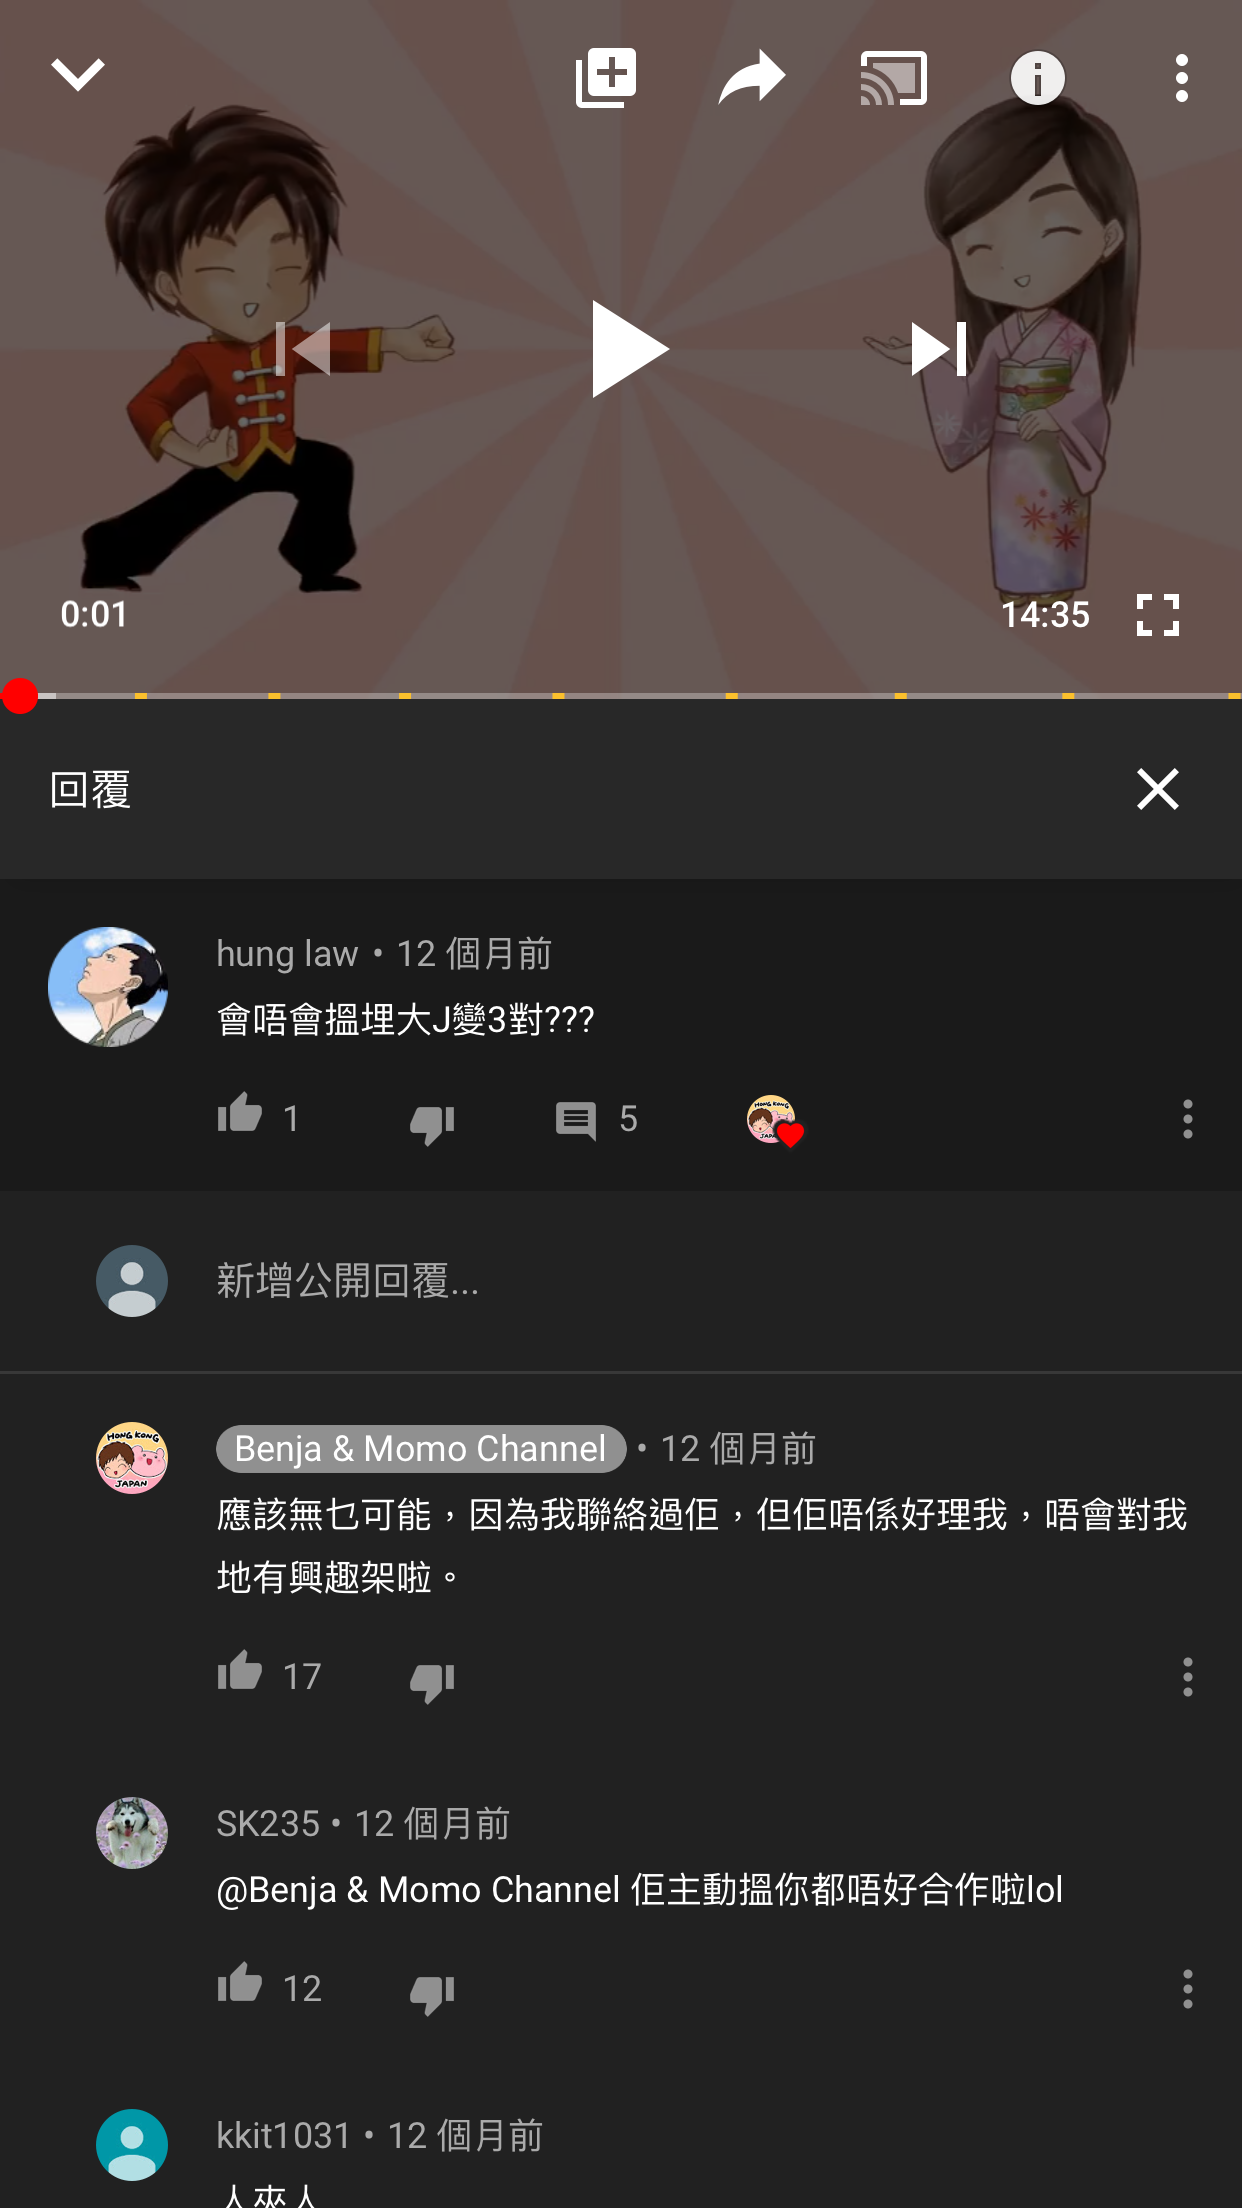Open the Benja & Momo Channel name link
1242x2208 pixels.
click(x=421, y=1449)
